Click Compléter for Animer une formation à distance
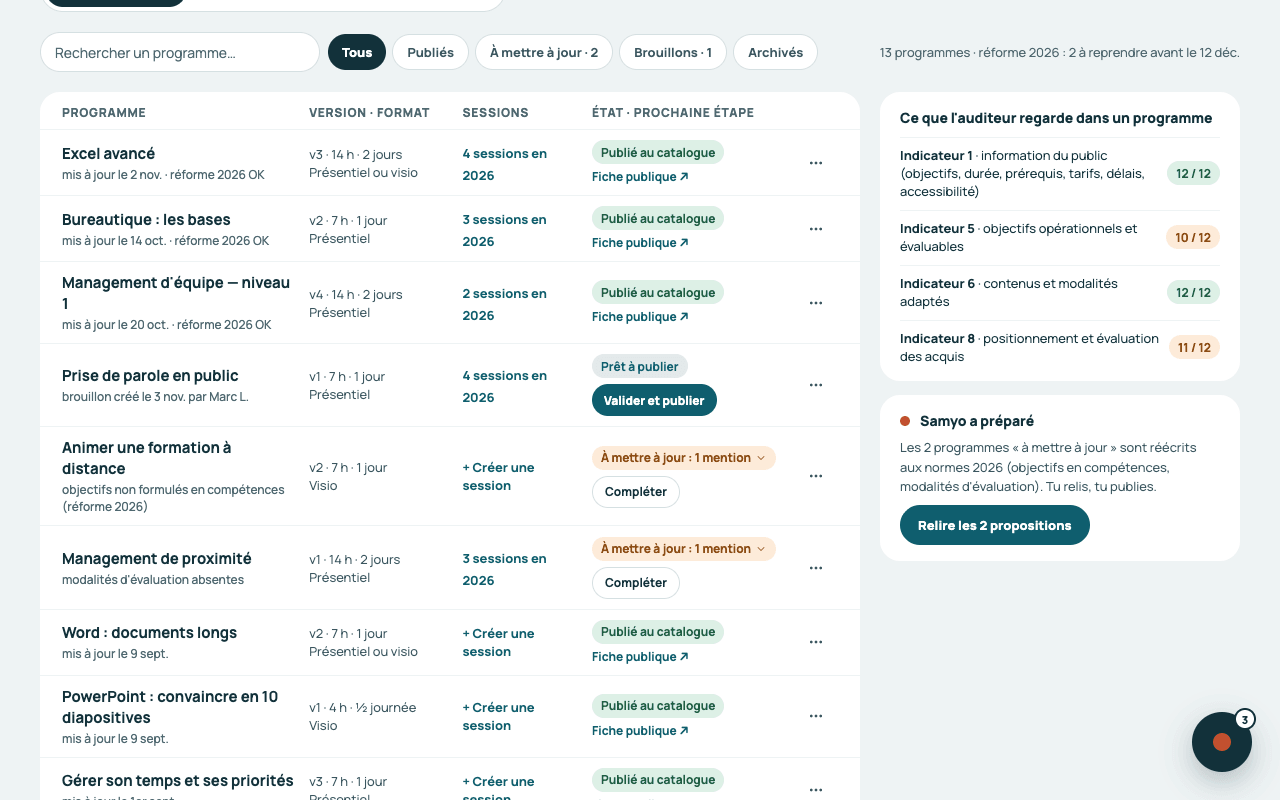This screenshot has height=800, width=1280. point(636,492)
